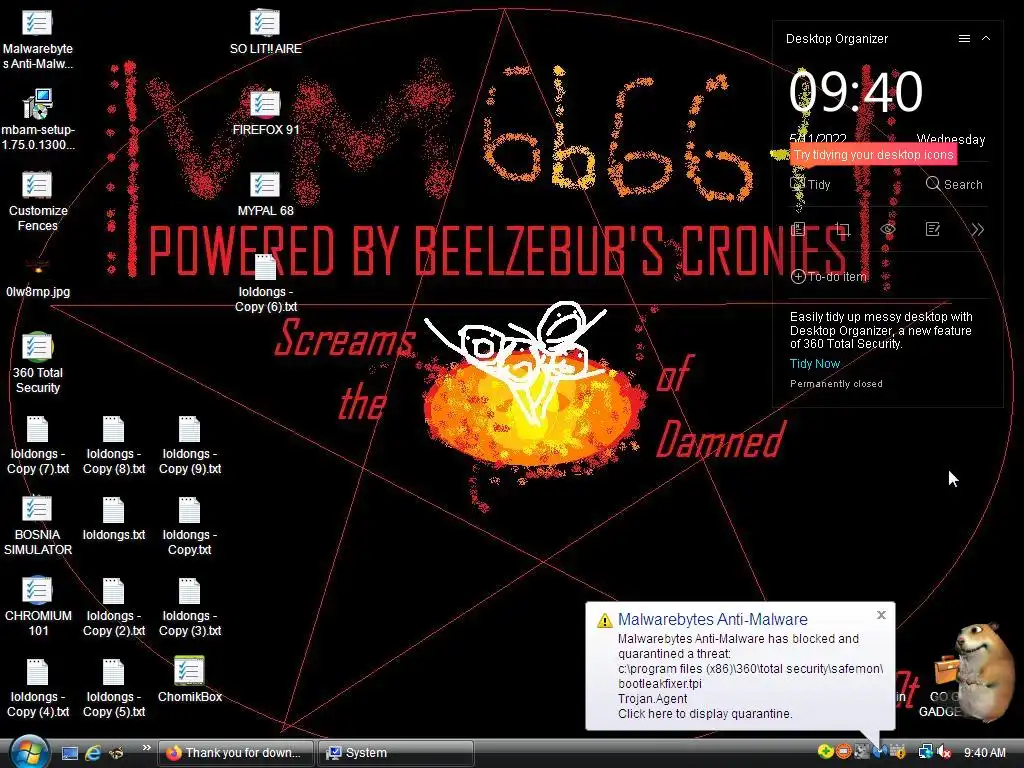Click the network tray icon
Viewport: 1024px width, 768px height.
[x=925, y=752]
